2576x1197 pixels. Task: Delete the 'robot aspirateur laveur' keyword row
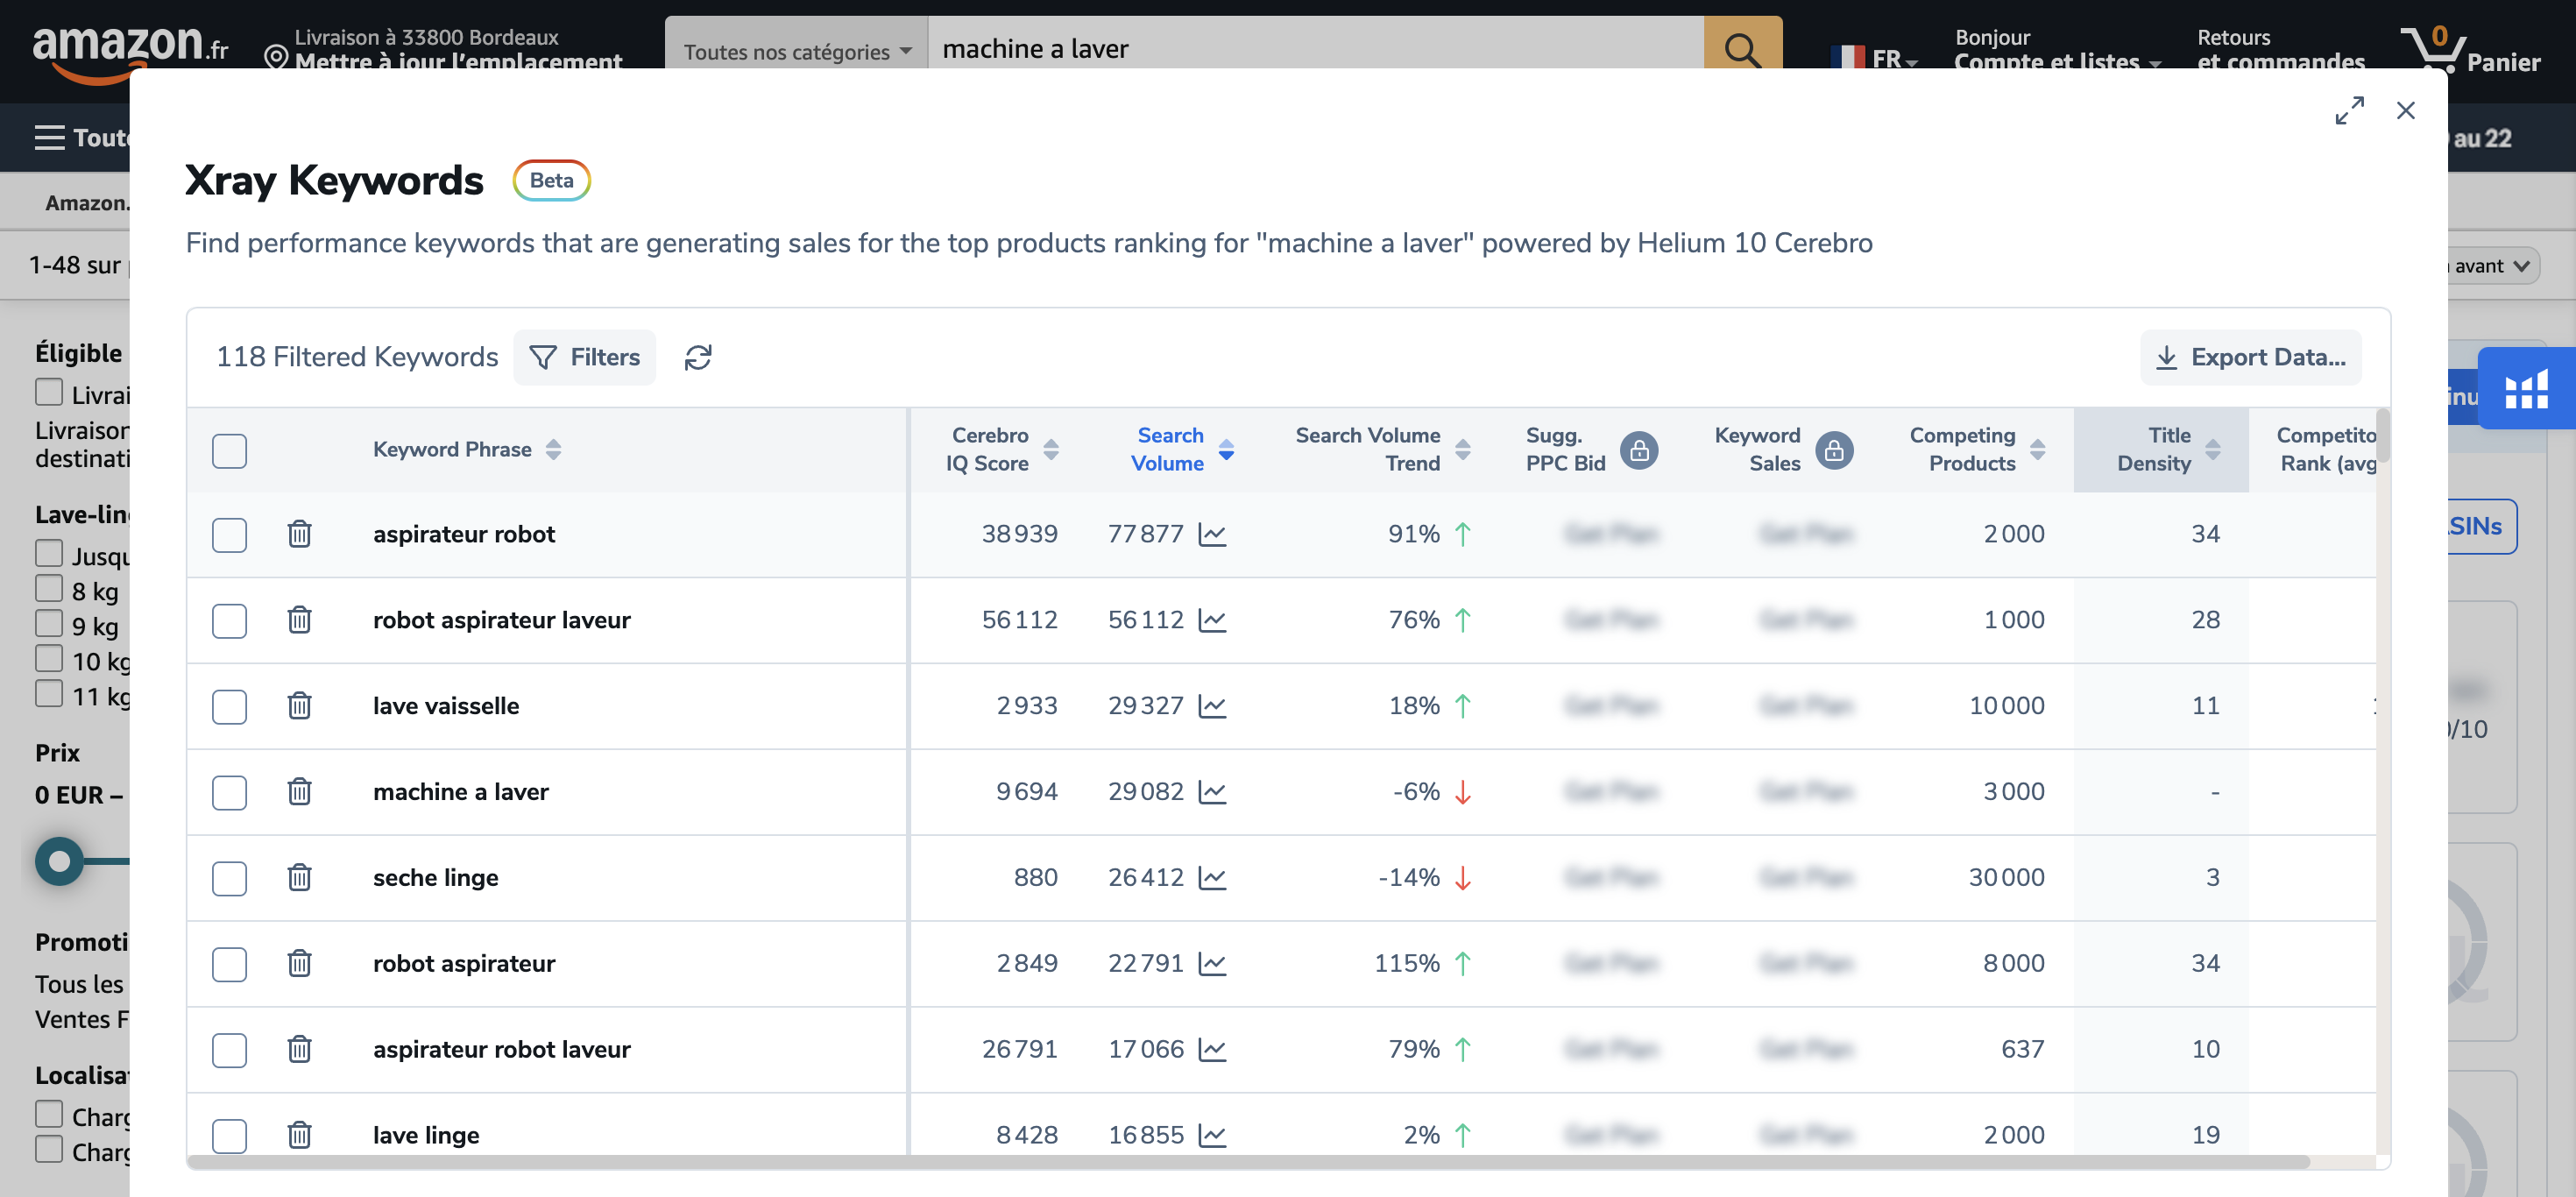299,620
